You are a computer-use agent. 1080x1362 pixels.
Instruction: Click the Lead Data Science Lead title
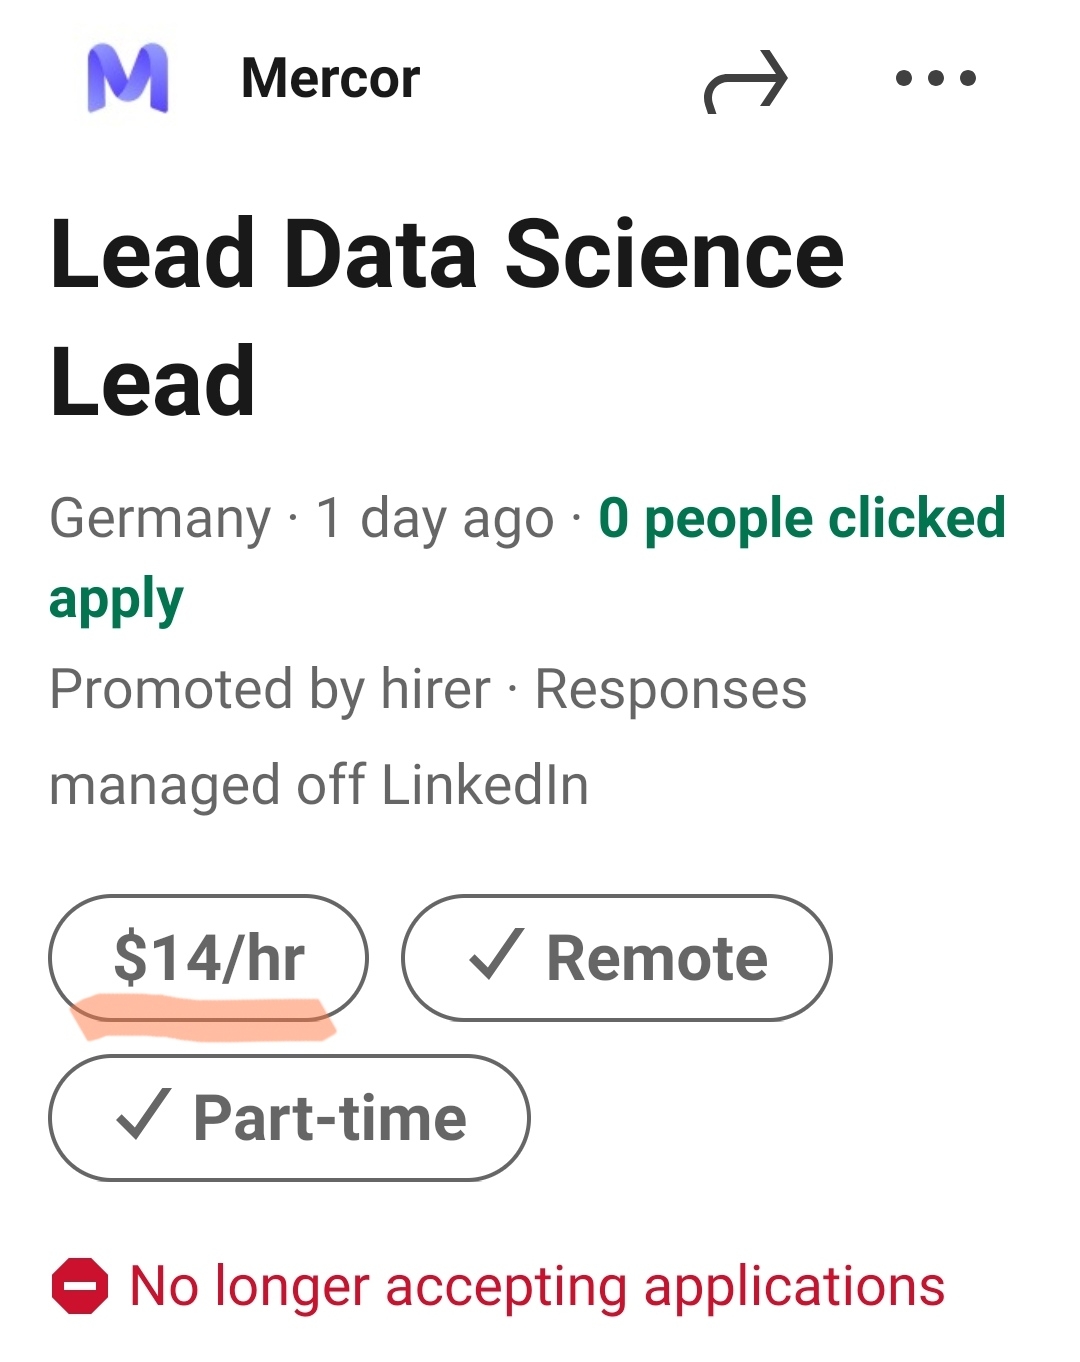(x=447, y=317)
